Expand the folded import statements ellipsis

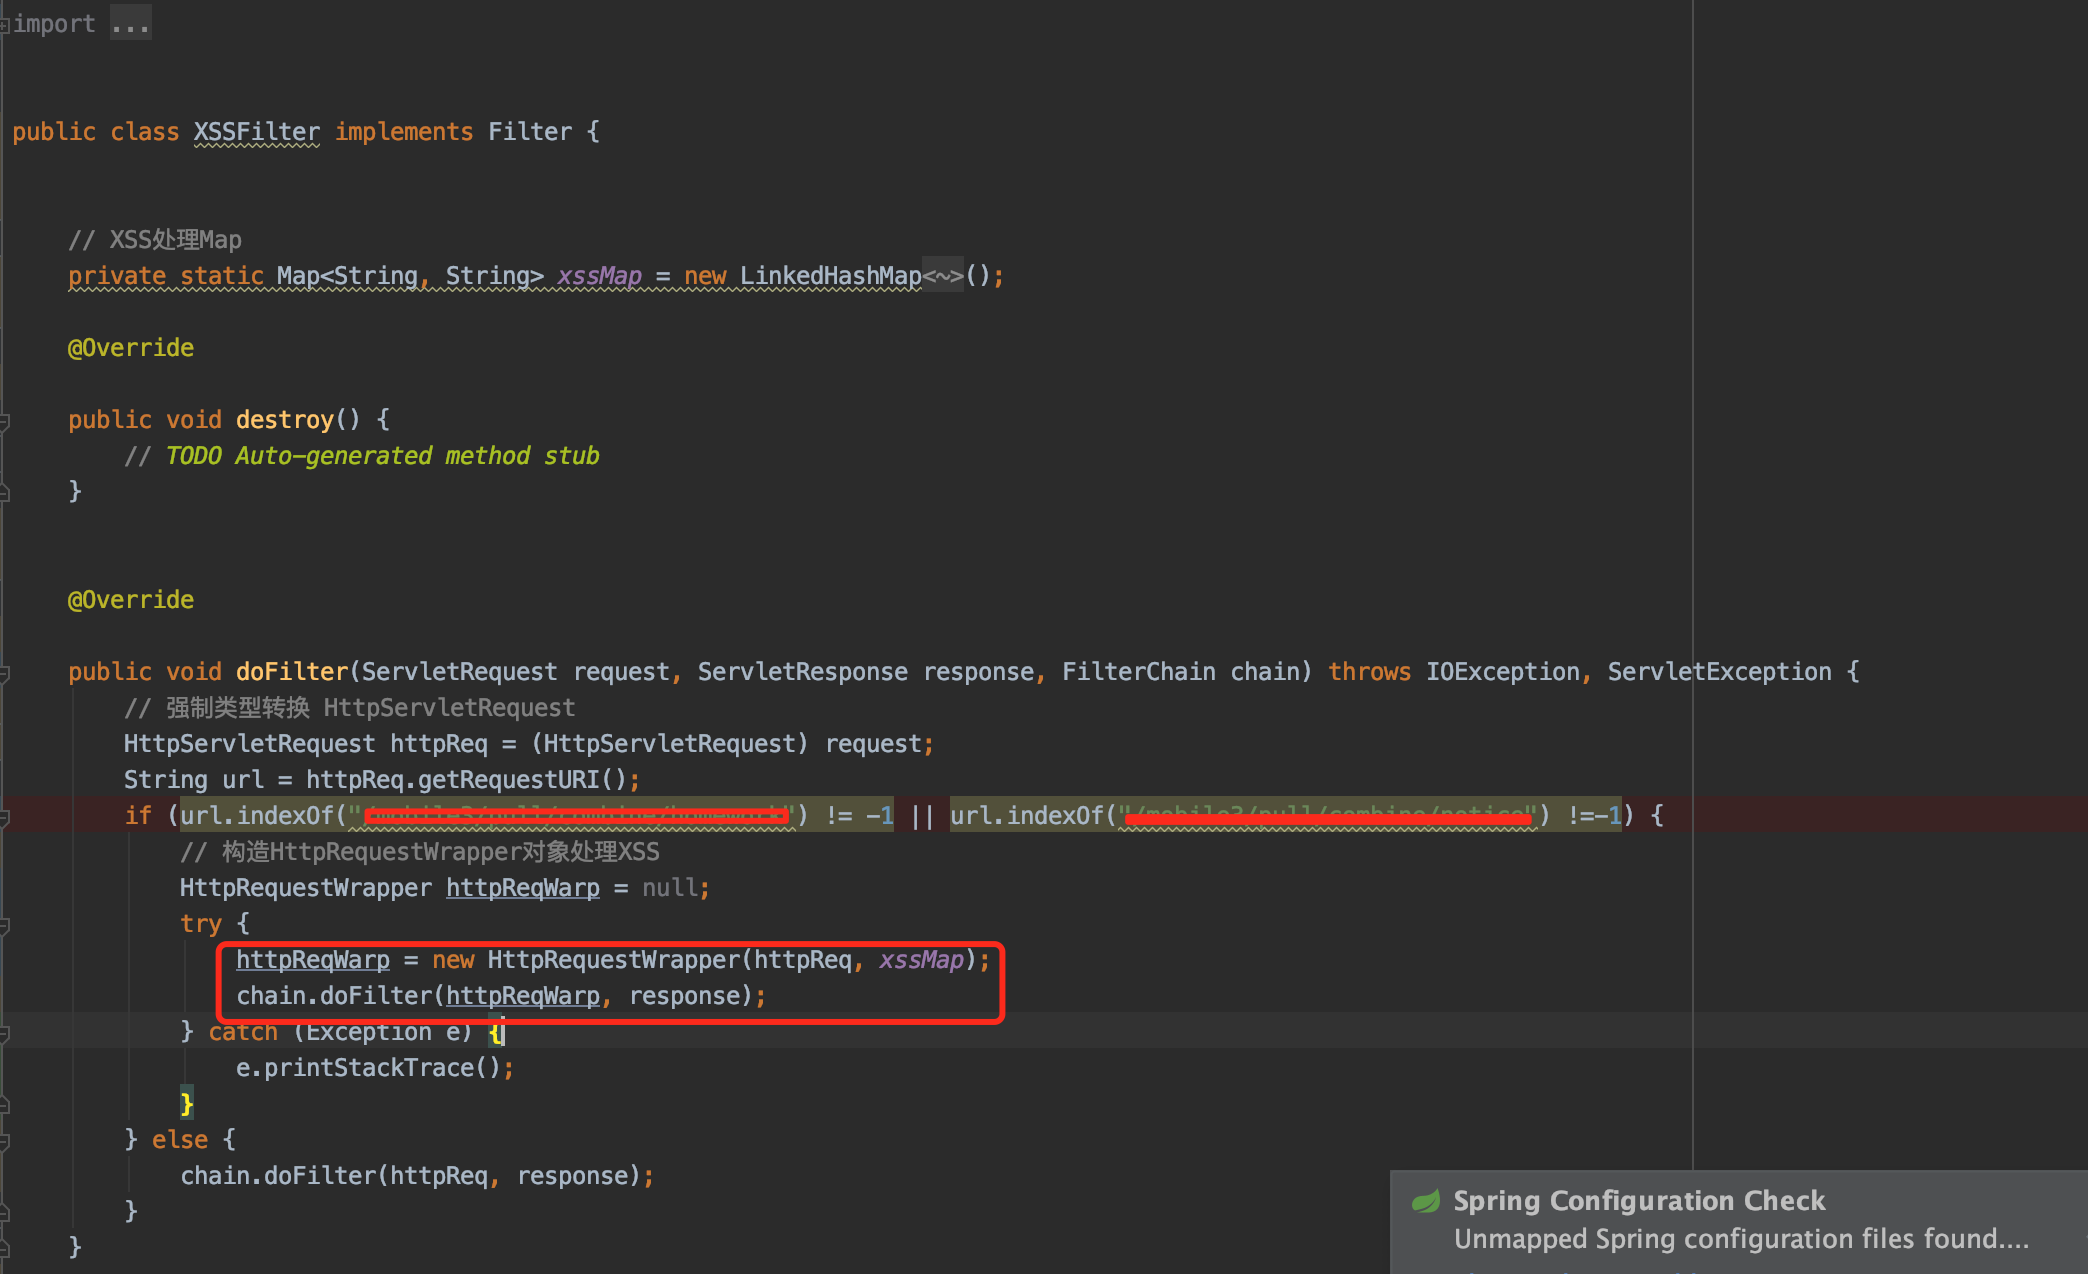pos(130,24)
